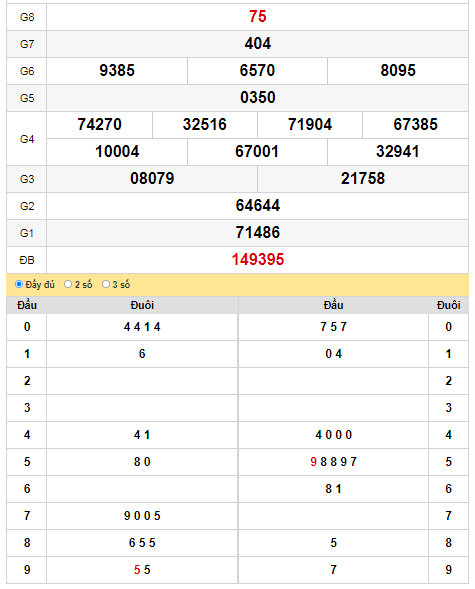
Task: Click the G8 prize number 75
Action: tap(258, 17)
